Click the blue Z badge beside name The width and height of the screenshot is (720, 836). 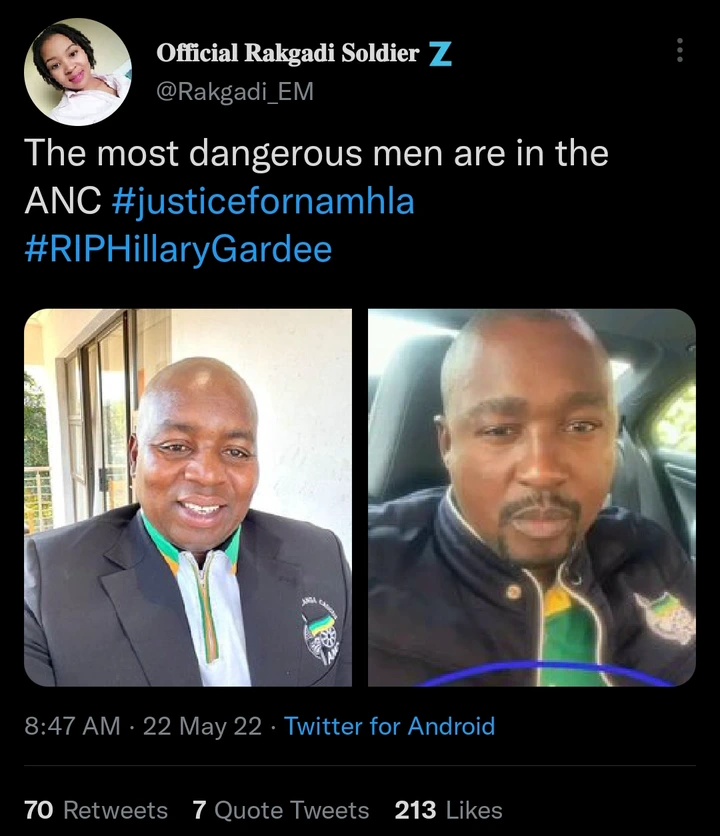tap(441, 54)
